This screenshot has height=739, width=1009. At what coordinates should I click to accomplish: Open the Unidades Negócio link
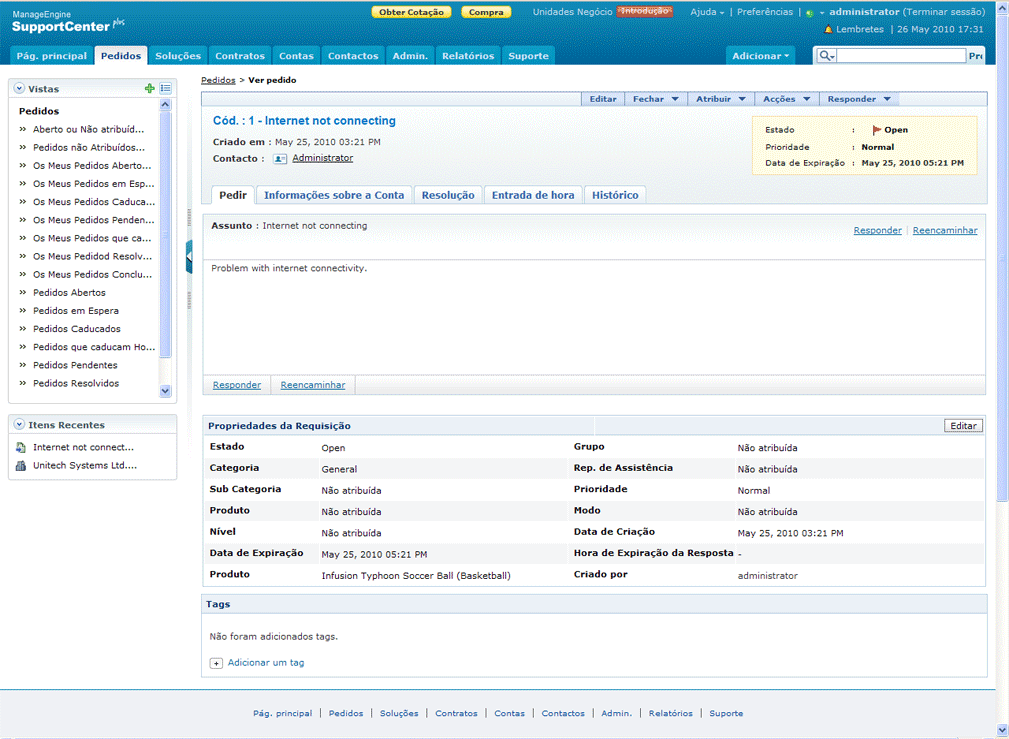(573, 12)
